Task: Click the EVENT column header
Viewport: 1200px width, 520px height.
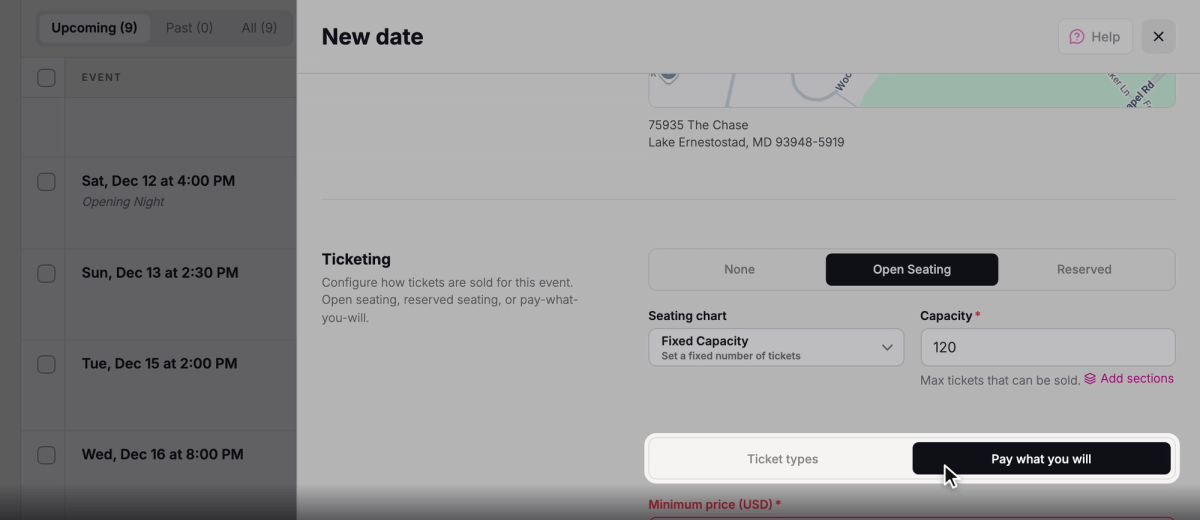Action: pyautogui.click(x=101, y=77)
